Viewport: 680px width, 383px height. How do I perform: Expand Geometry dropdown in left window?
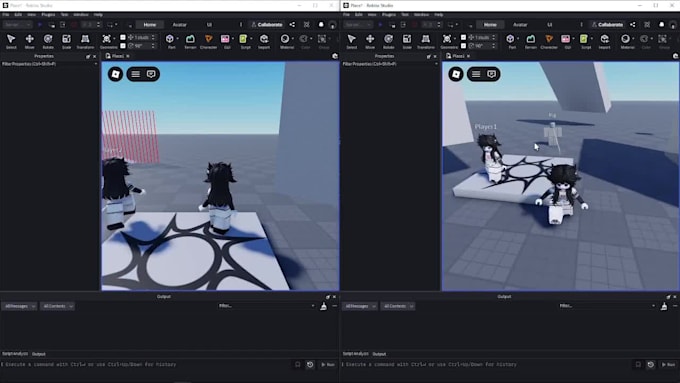click(x=114, y=39)
